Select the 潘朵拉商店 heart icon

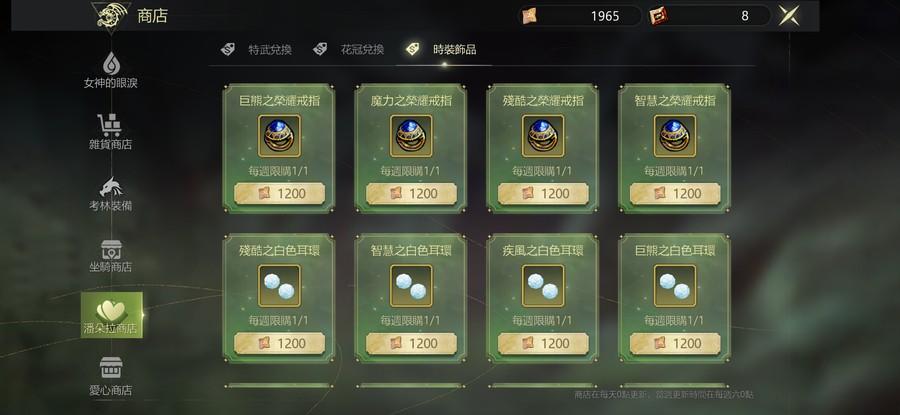pos(111,311)
